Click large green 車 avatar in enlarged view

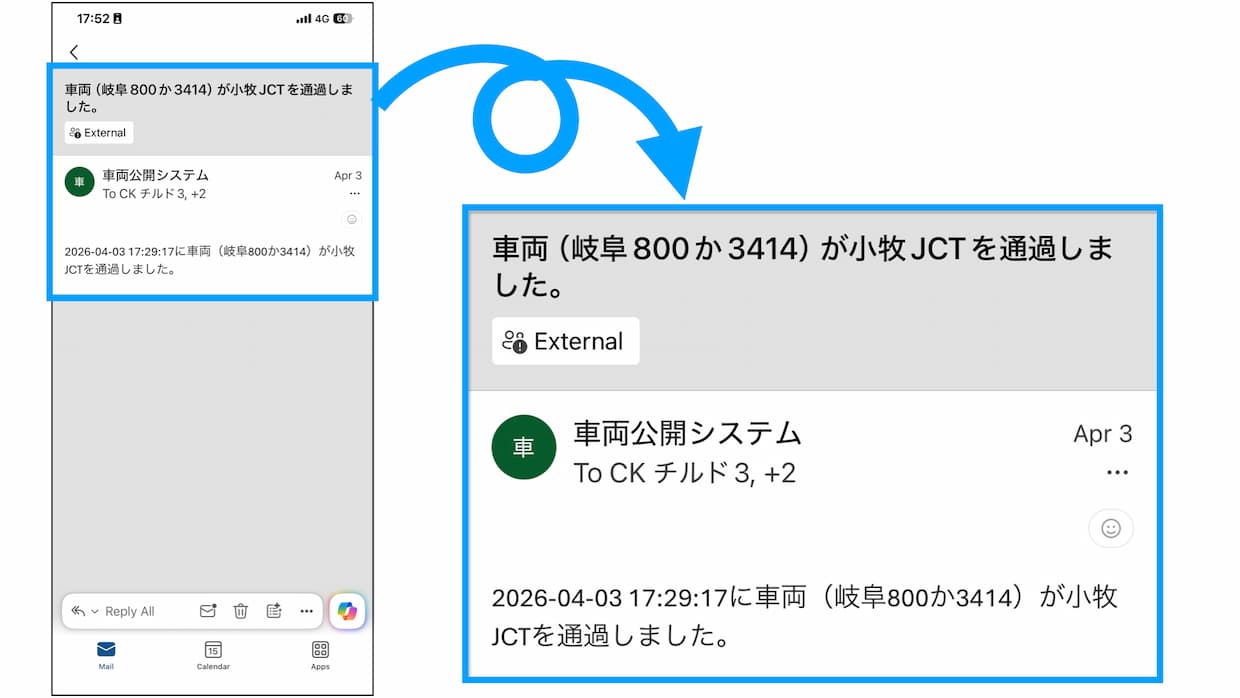tap(523, 447)
